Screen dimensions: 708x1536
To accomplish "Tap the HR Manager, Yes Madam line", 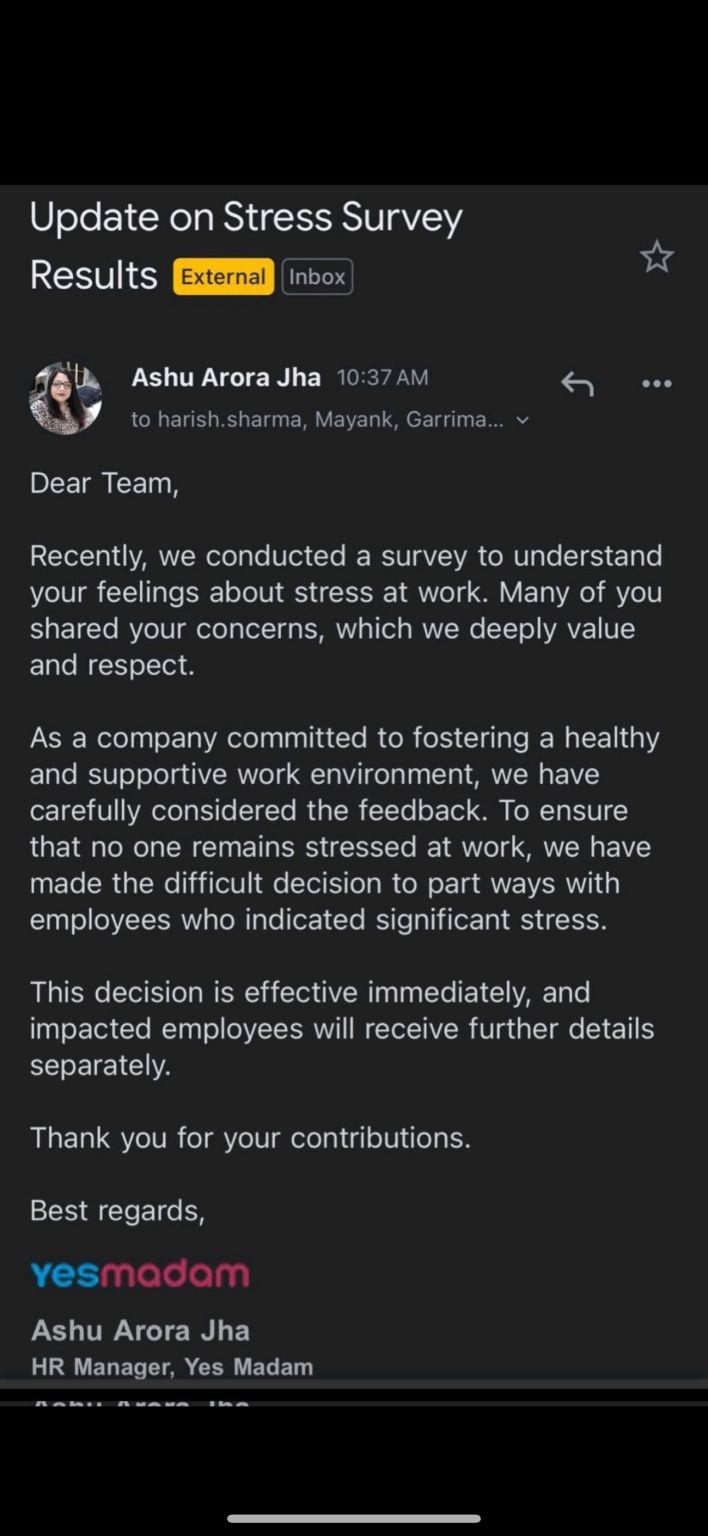I will click(172, 1367).
